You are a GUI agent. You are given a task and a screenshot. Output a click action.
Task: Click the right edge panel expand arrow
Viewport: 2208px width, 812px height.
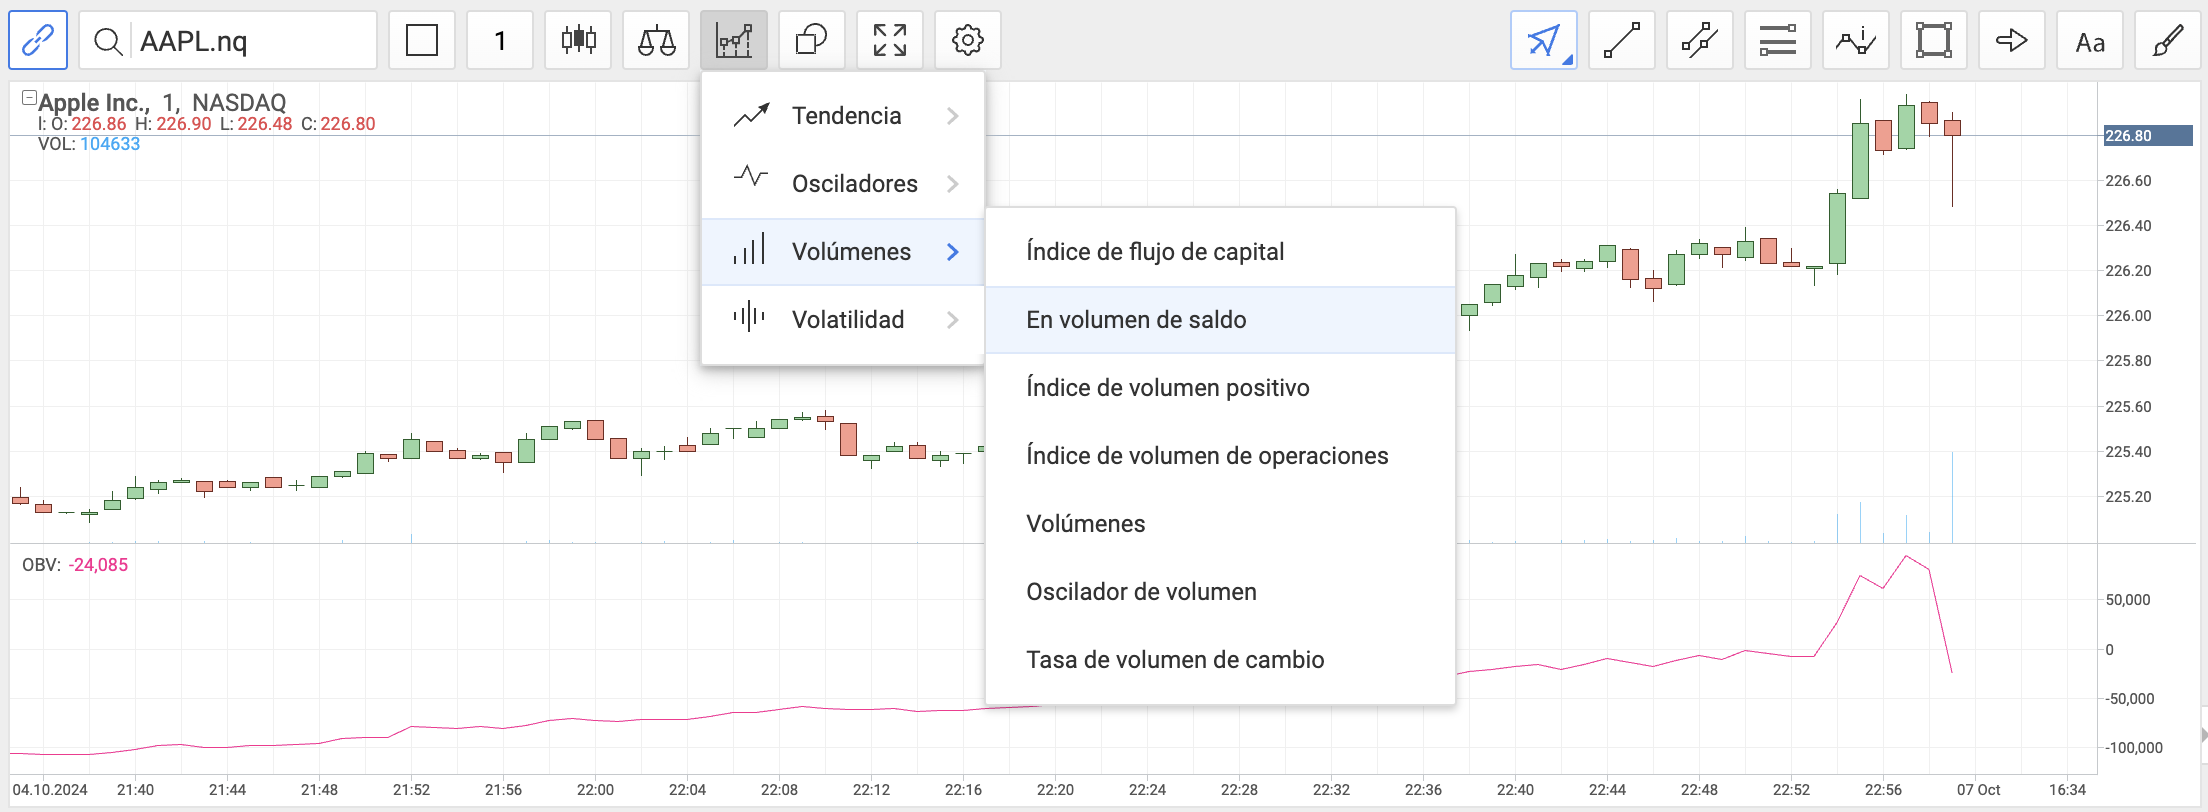2204,735
